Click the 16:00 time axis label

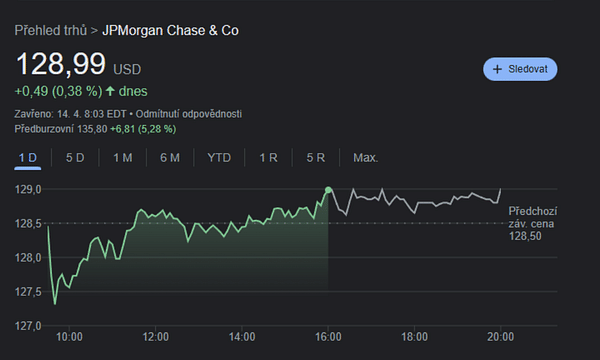point(328,337)
